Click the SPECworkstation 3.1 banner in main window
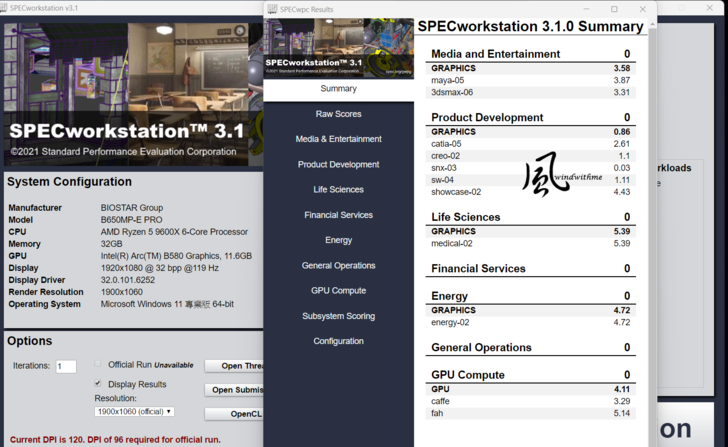728x447 pixels. click(133, 94)
